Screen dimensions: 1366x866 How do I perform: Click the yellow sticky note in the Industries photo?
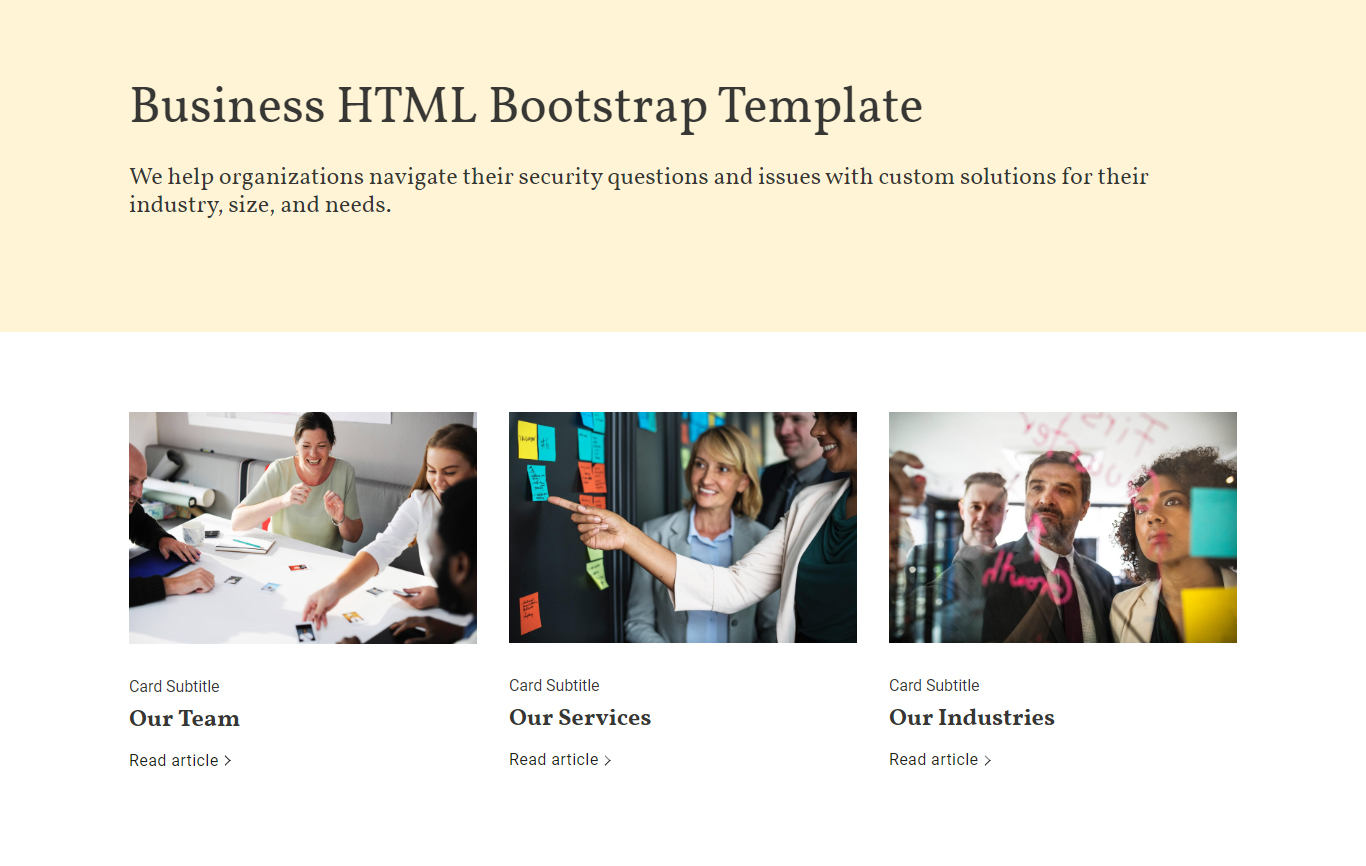tap(1208, 614)
